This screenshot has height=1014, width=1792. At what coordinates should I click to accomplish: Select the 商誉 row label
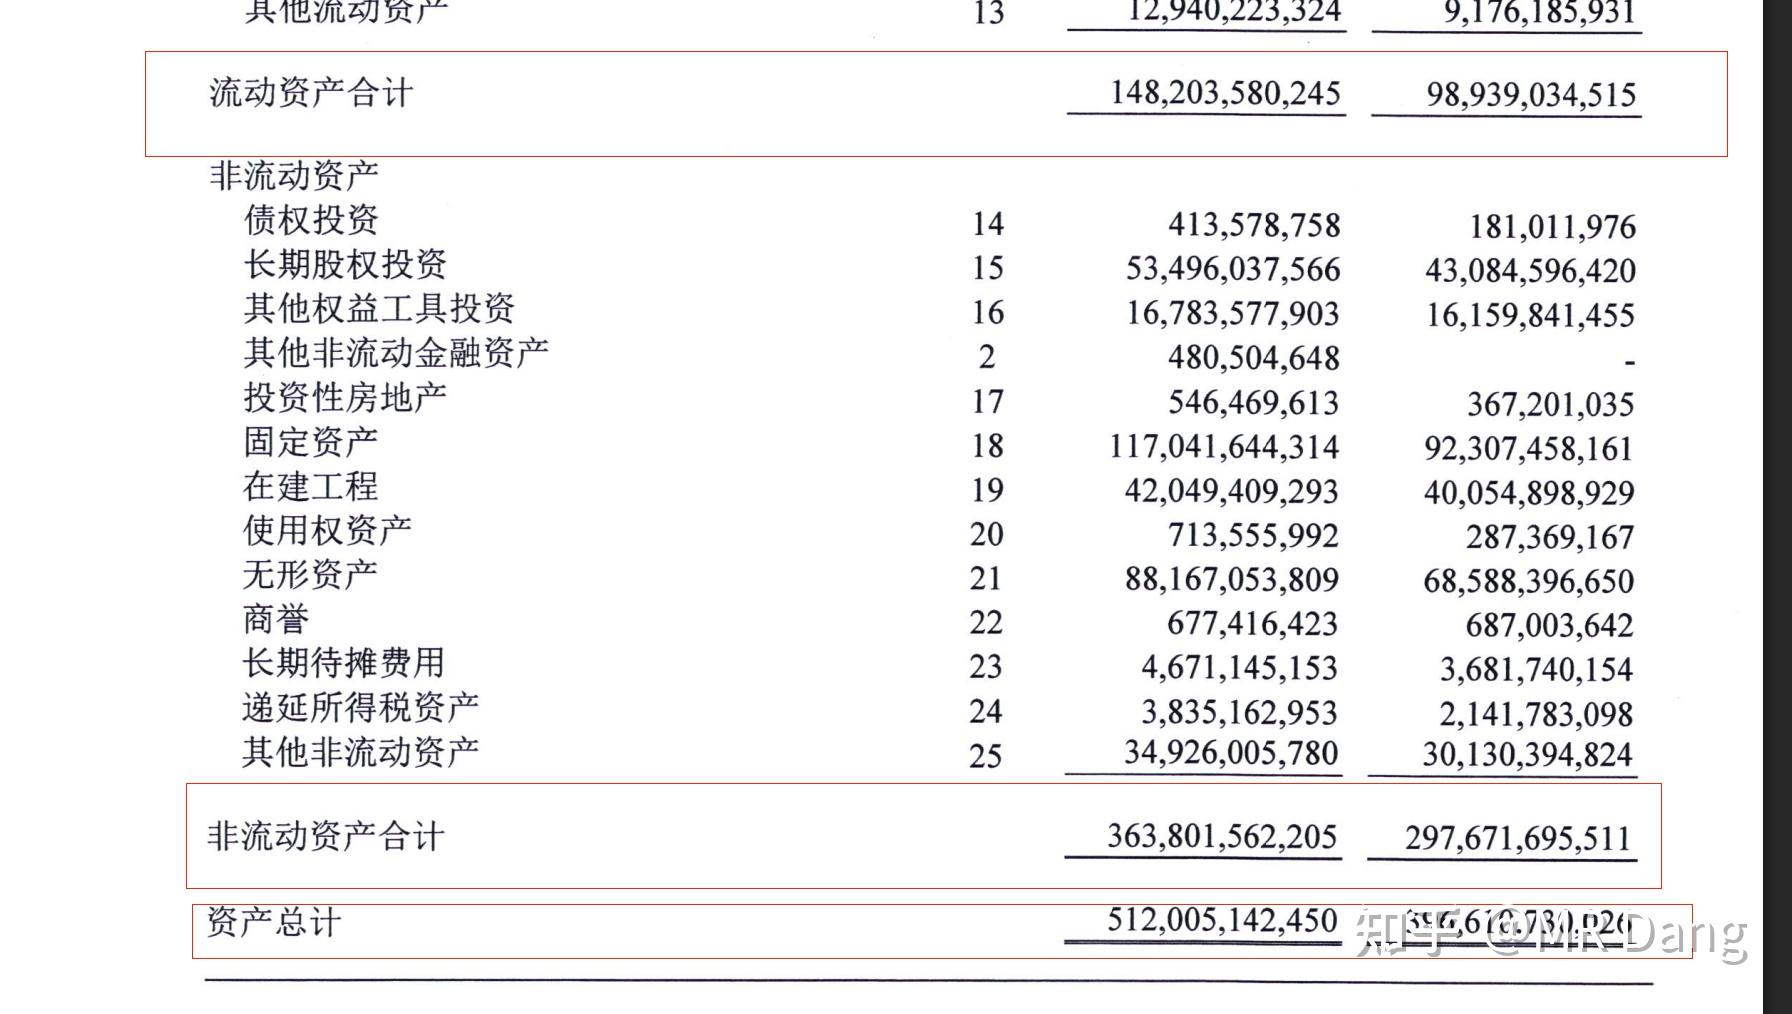click(276, 619)
